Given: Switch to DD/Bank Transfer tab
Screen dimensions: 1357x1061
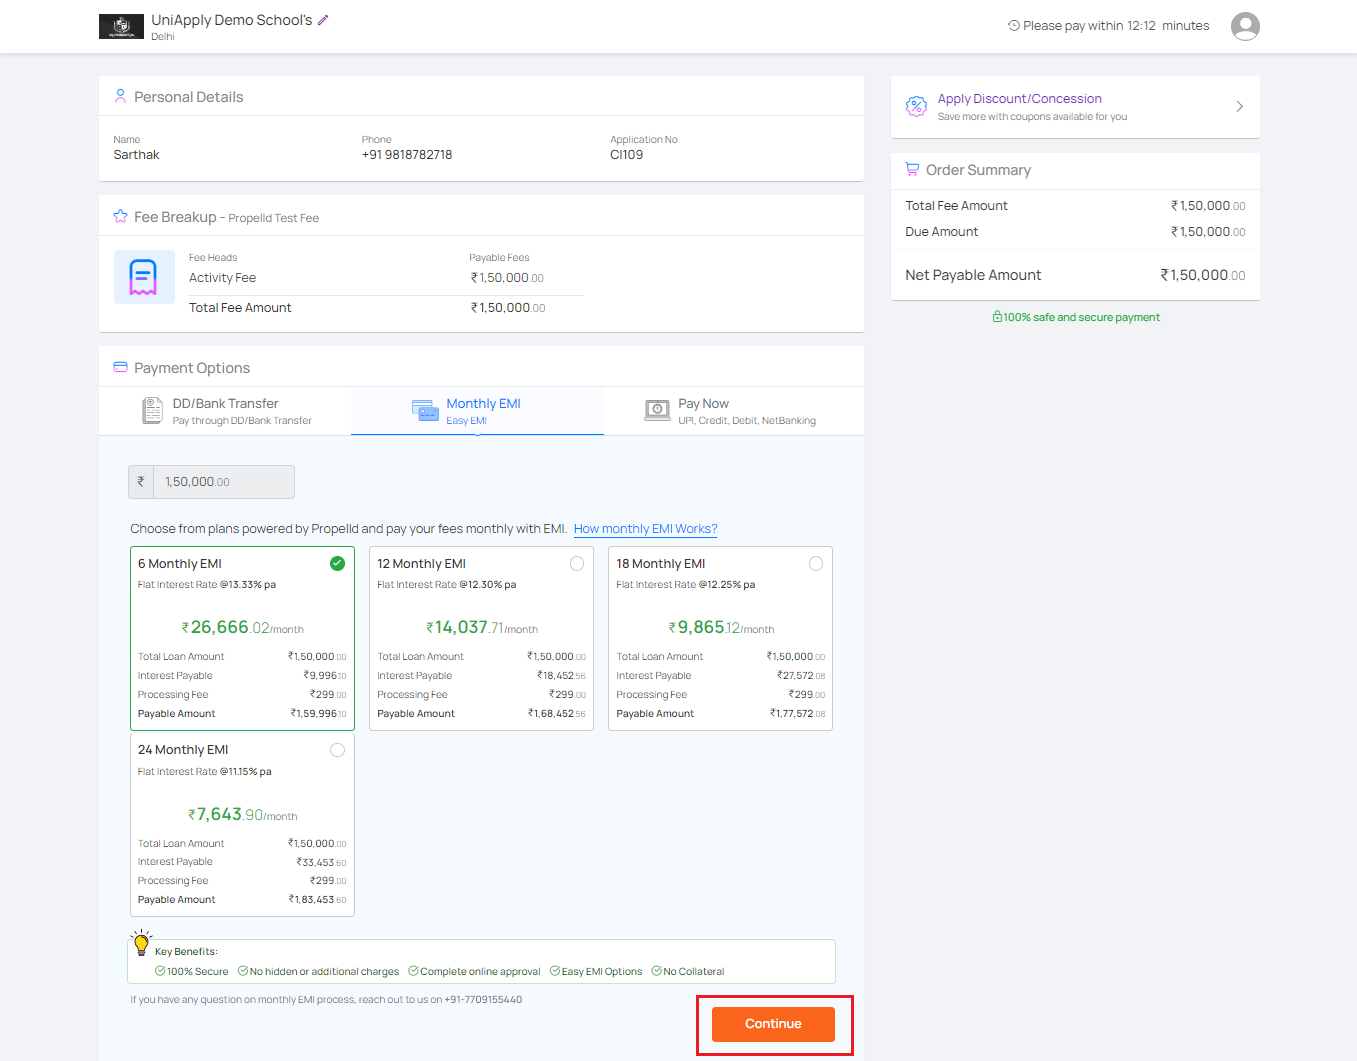Looking at the screenshot, I should pyautogui.click(x=226, y=411).
